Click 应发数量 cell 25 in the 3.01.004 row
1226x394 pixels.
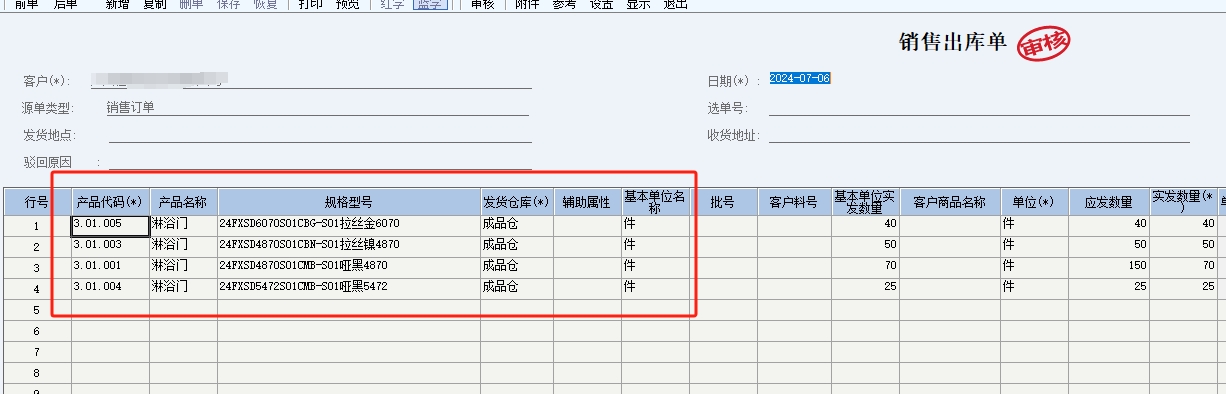click(1109, 288)
